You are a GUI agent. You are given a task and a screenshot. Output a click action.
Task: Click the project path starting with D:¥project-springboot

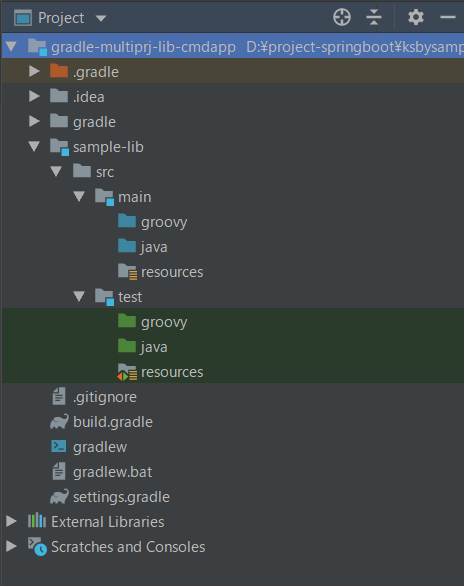click(x=355, y=47)
